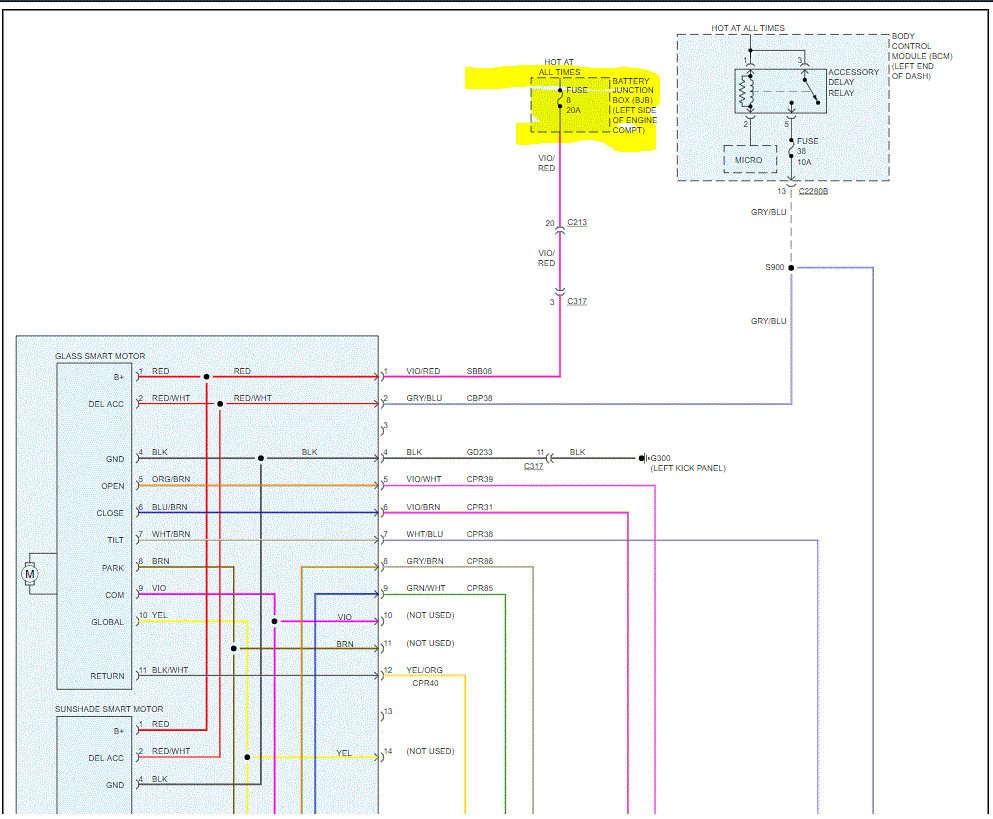Open the C213 connector reference
This screenshot has height=819, width=993.
(x=577, y=223)
